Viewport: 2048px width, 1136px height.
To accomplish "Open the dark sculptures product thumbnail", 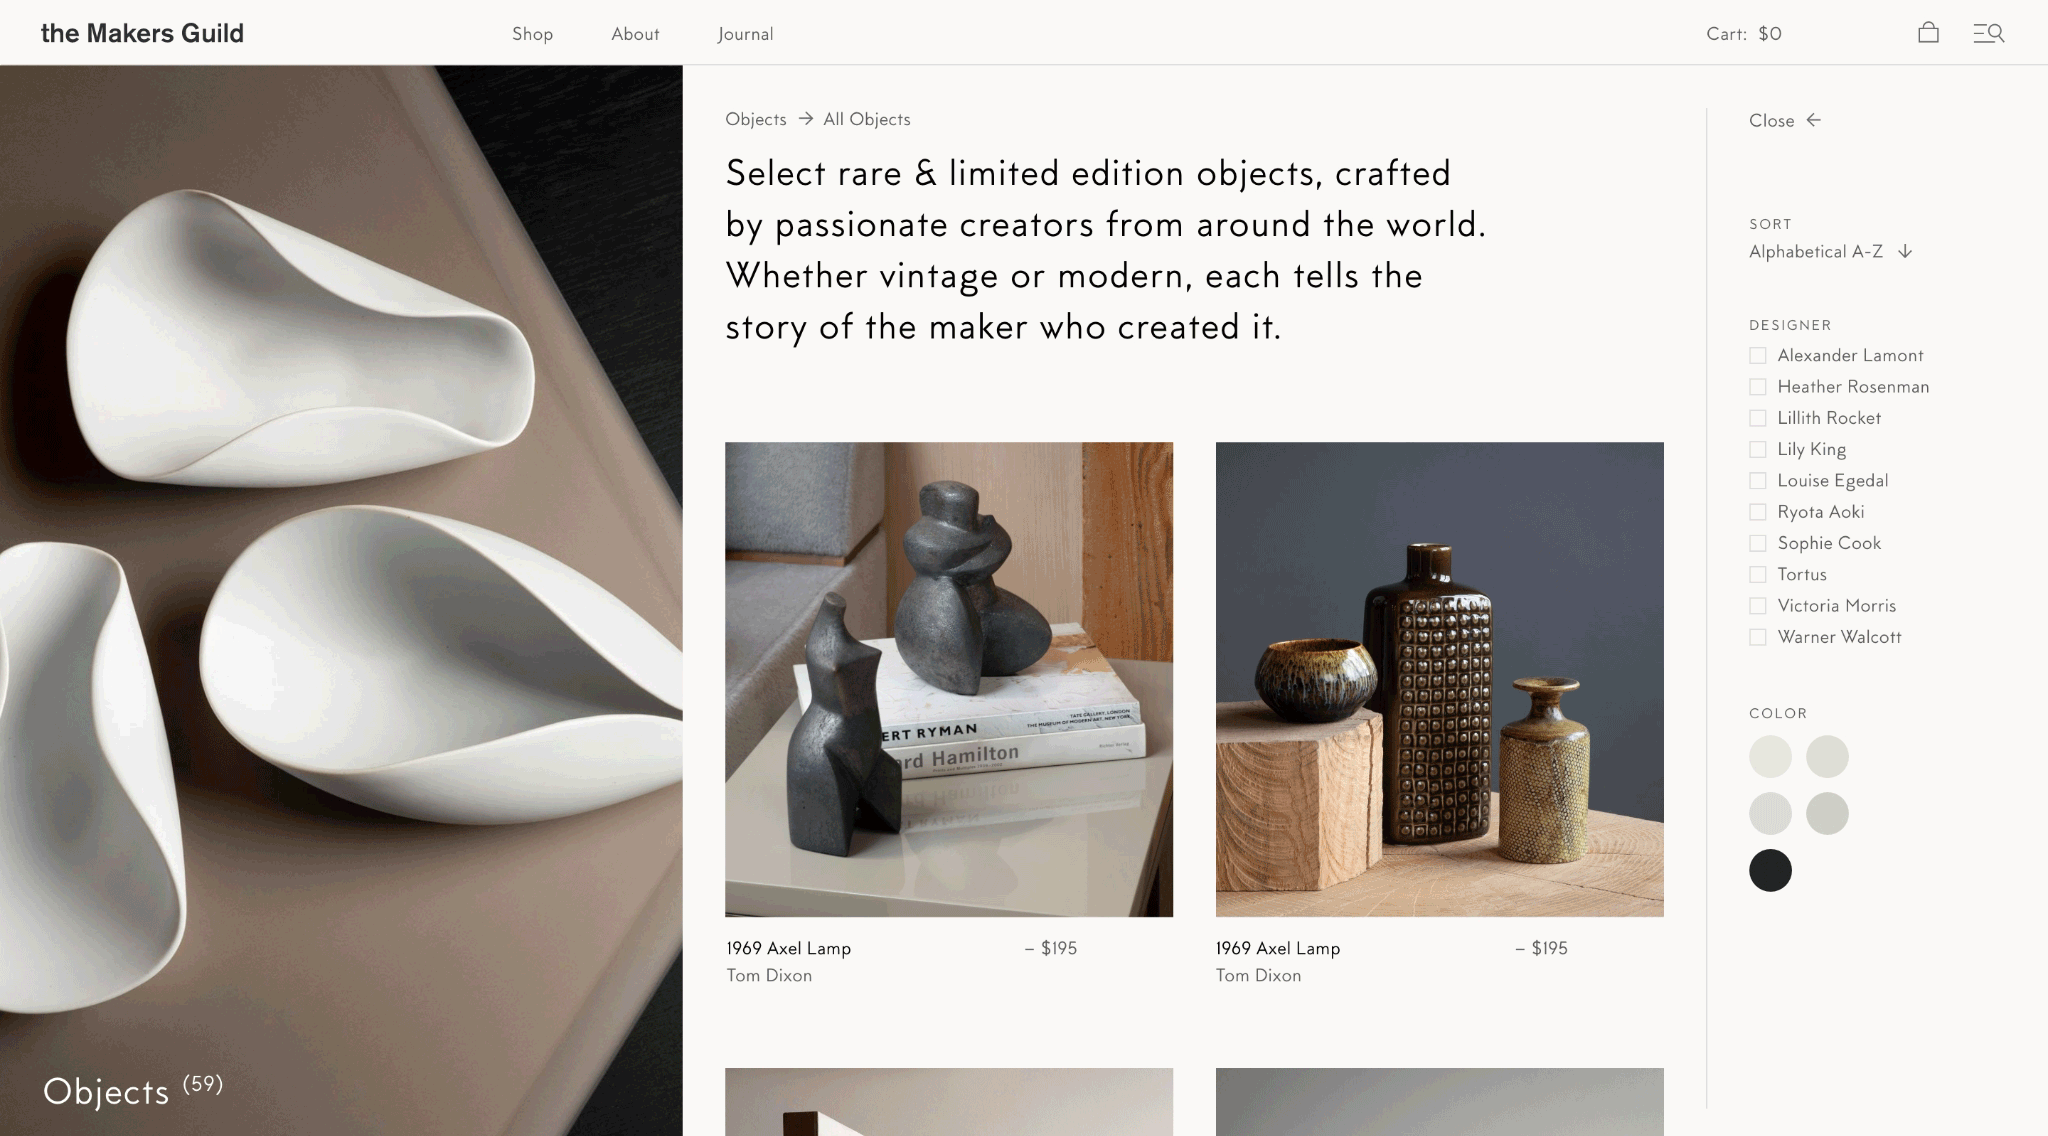I will click(x=949, y=679).
